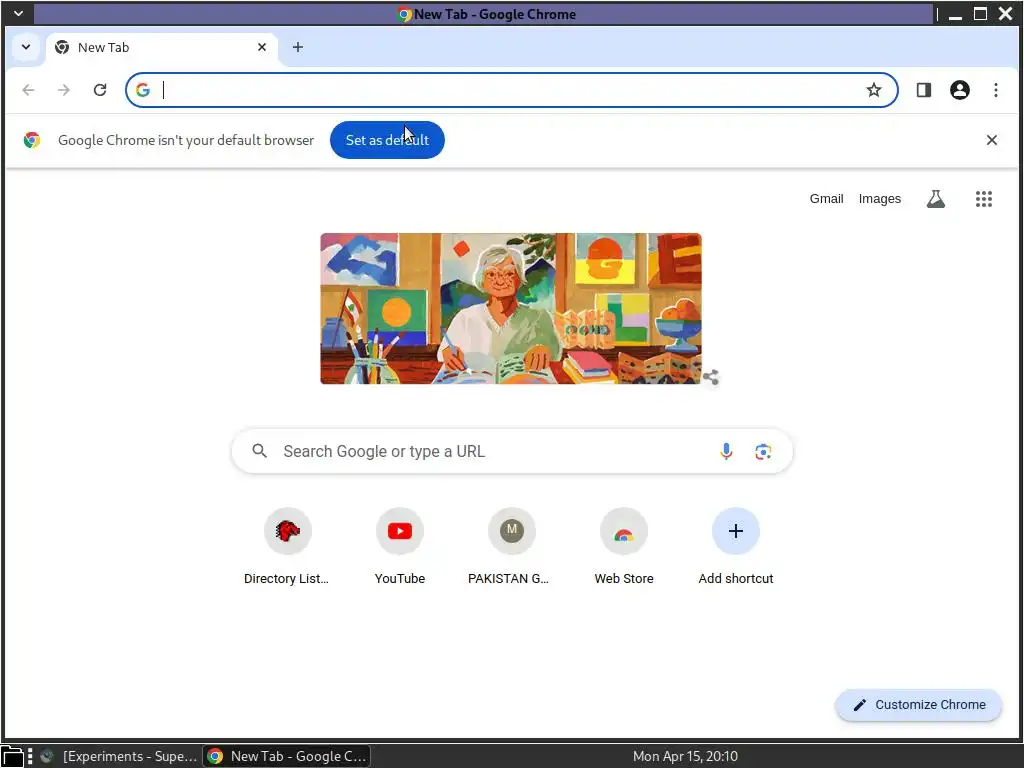Close the New Tab tab
Viewport: 1024px width, 768px height.
click(x=262, y=47)
